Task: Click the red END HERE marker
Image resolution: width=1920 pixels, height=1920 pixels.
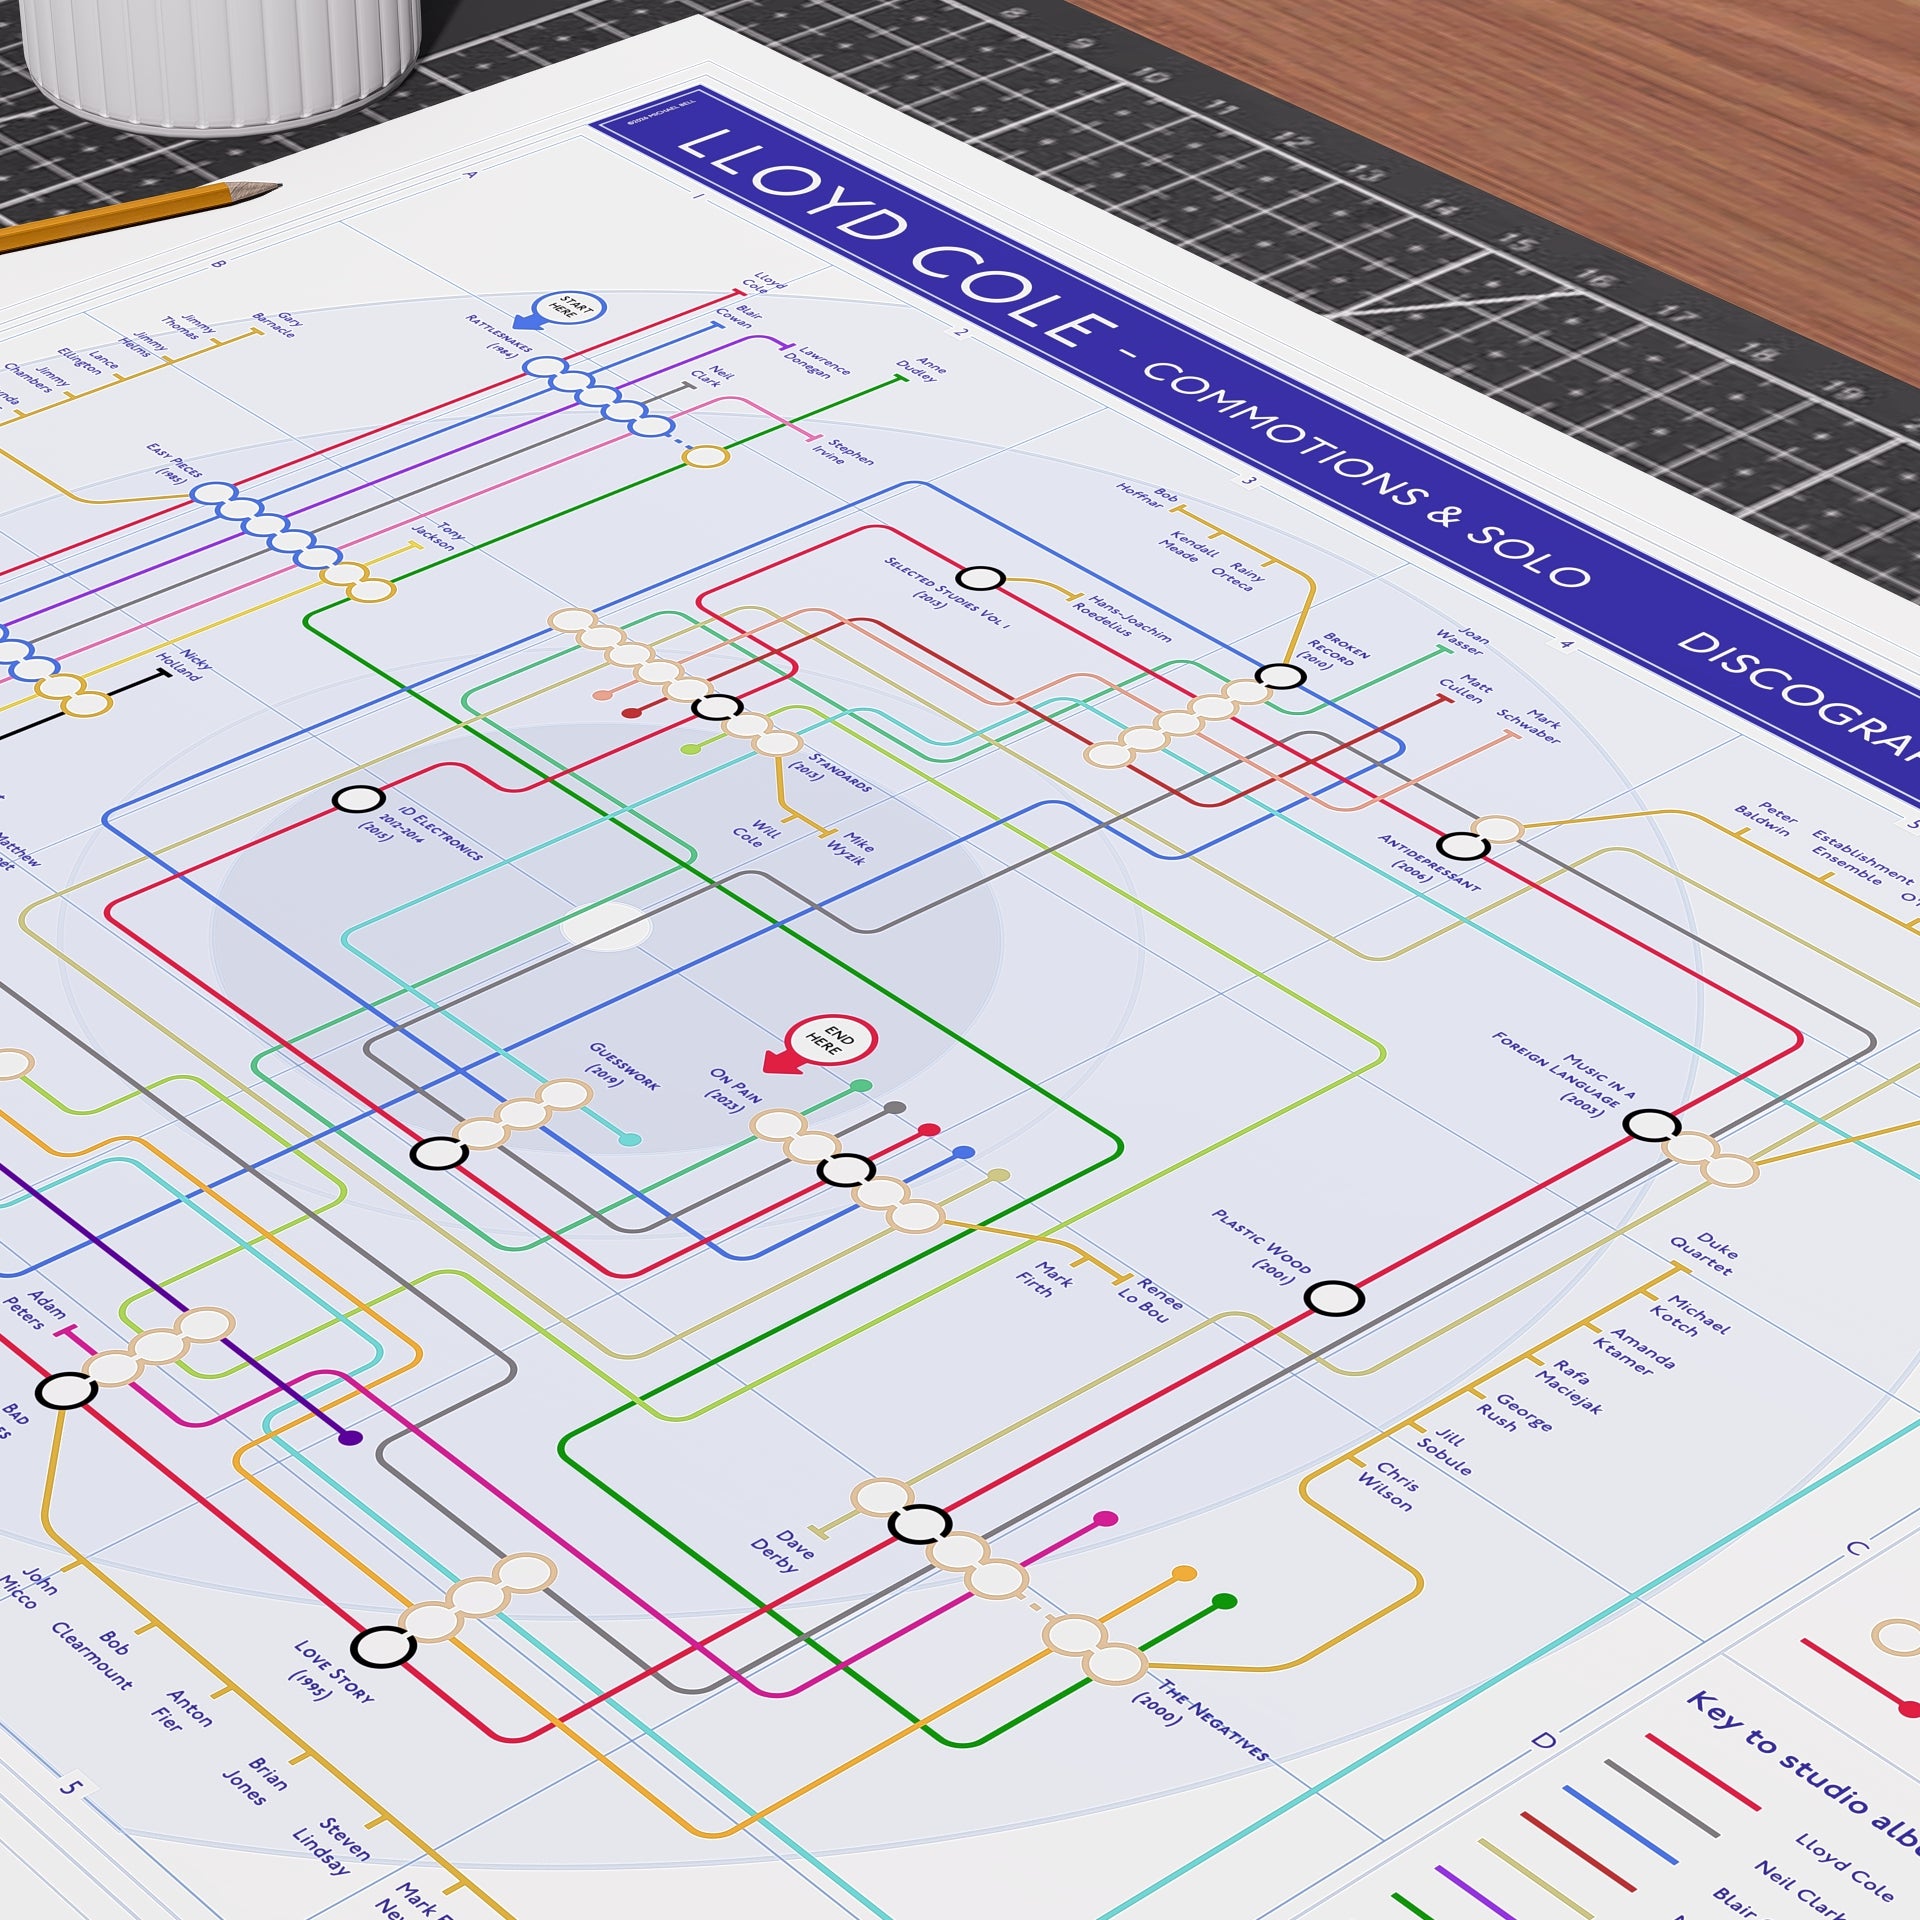Action: coord(822,1045)
